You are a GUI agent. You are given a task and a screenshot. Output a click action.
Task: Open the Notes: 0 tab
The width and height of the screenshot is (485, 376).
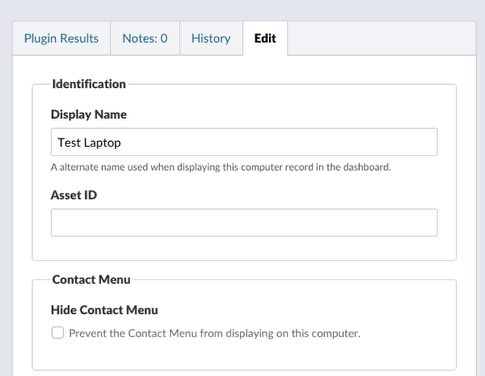pos(145,38)
